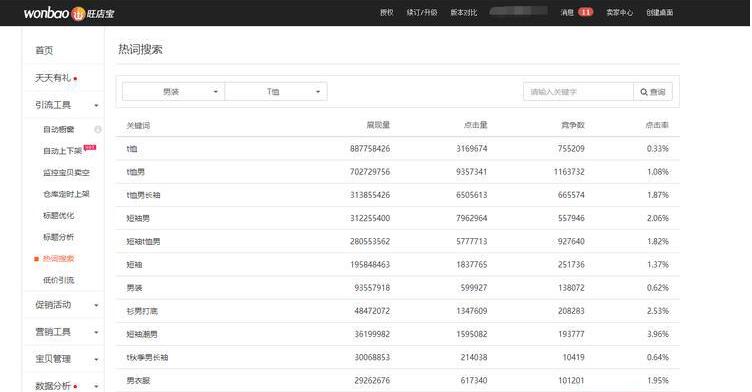Click the 续订/升级 link in the top bar
Screen dimensions: 752x392
(422, 12)
